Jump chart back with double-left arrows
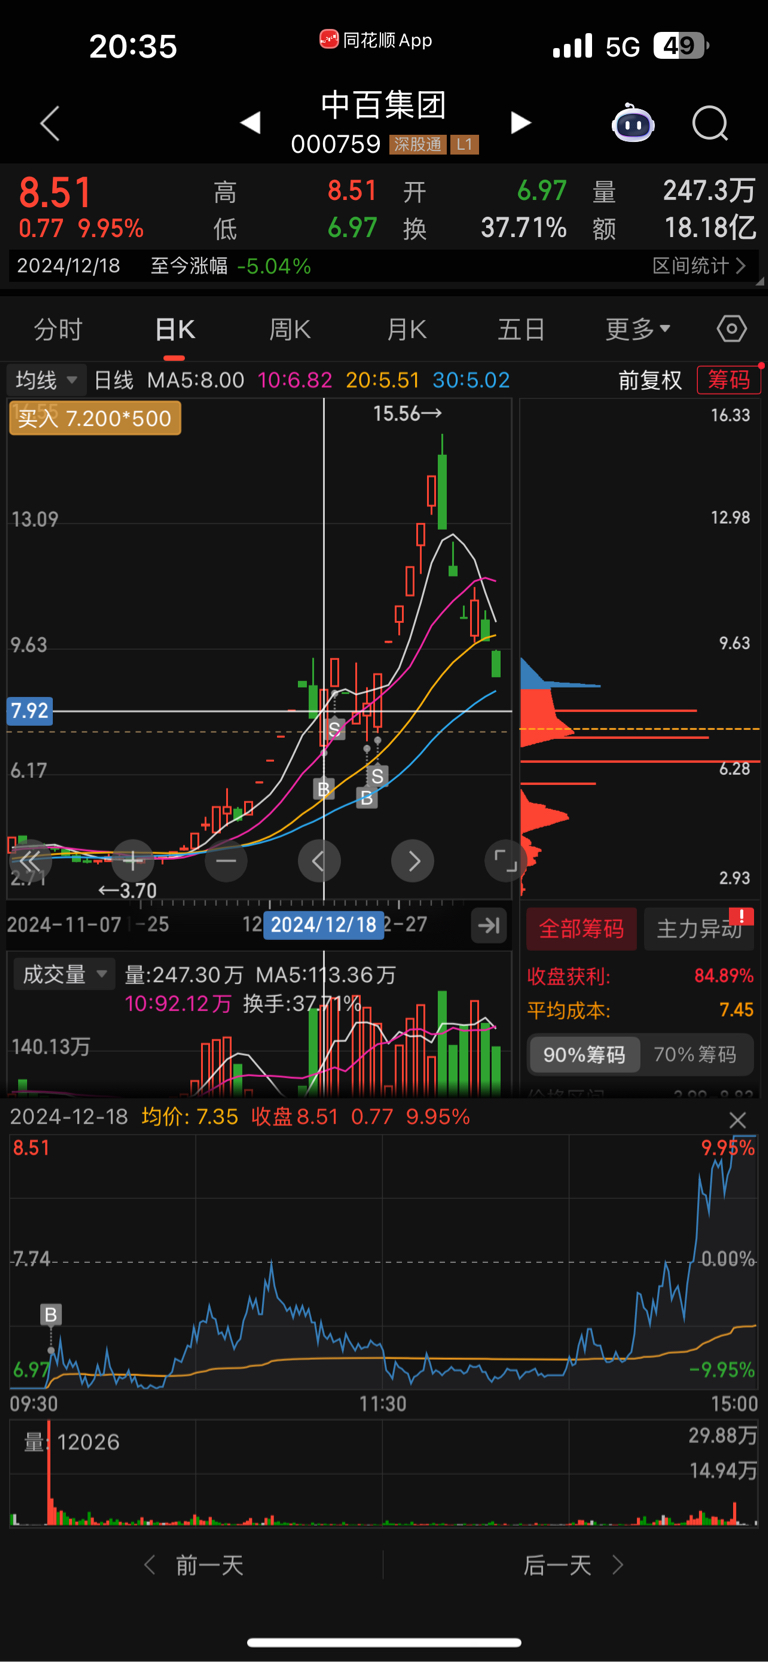Screen dimensions: 768x1662 click(x=30, y=860)
